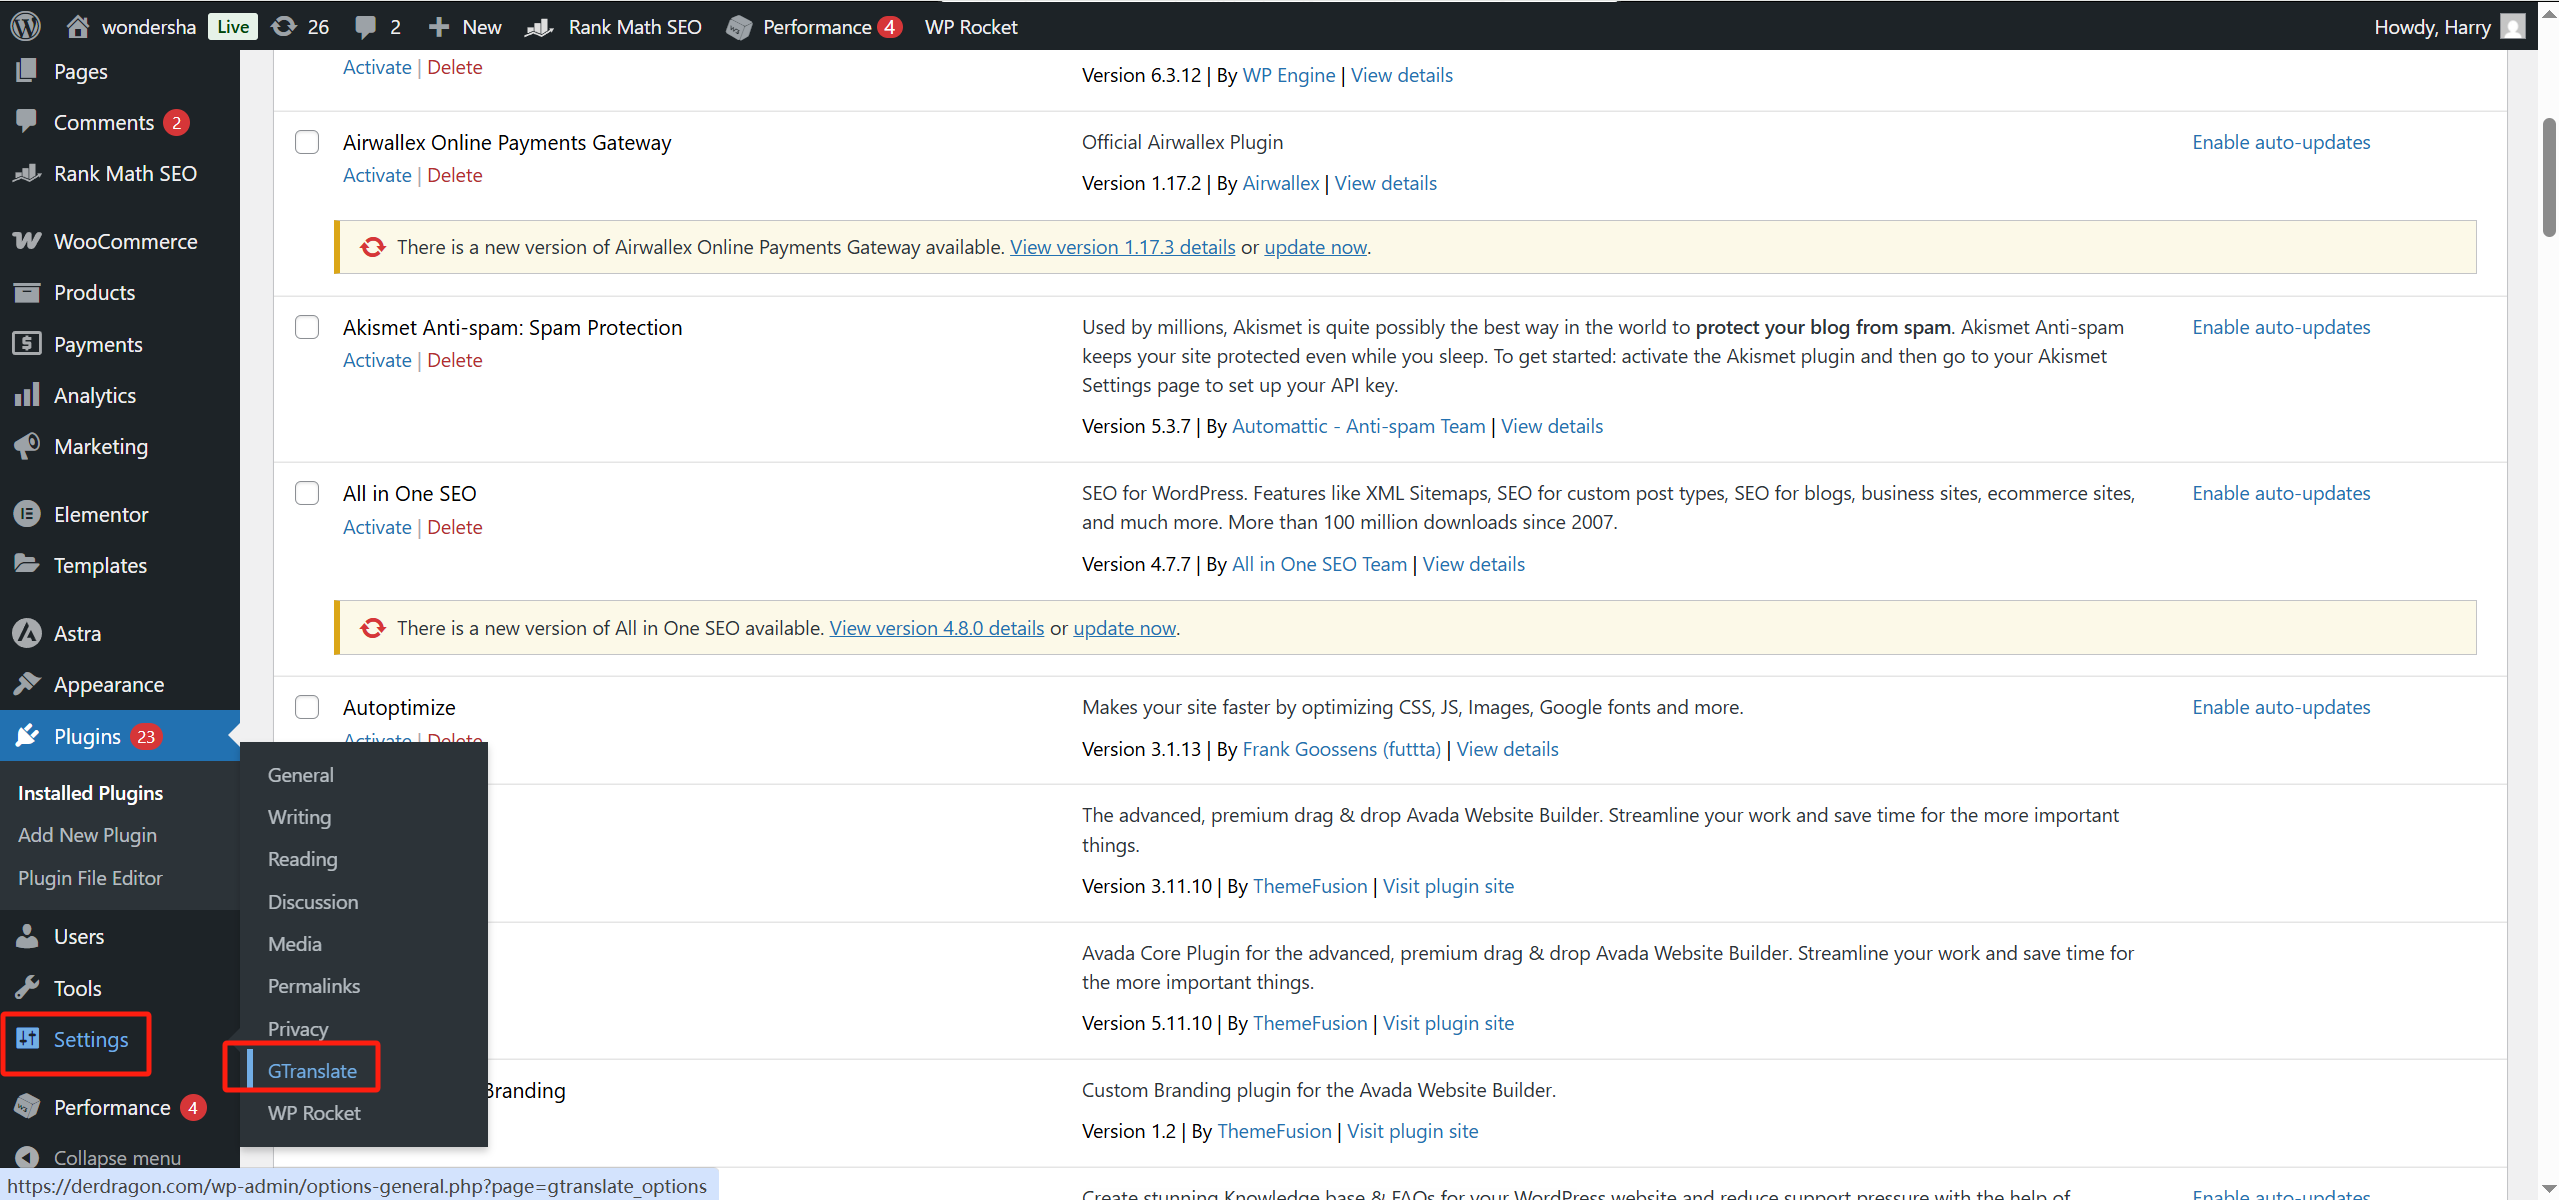Click the WooCommerce sidebar icon

27,241
